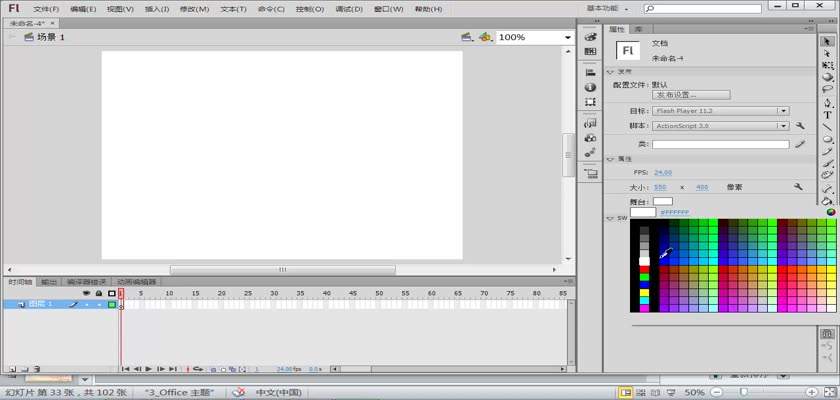Select the Text tool in the toolbox

(x=828, y=115)
